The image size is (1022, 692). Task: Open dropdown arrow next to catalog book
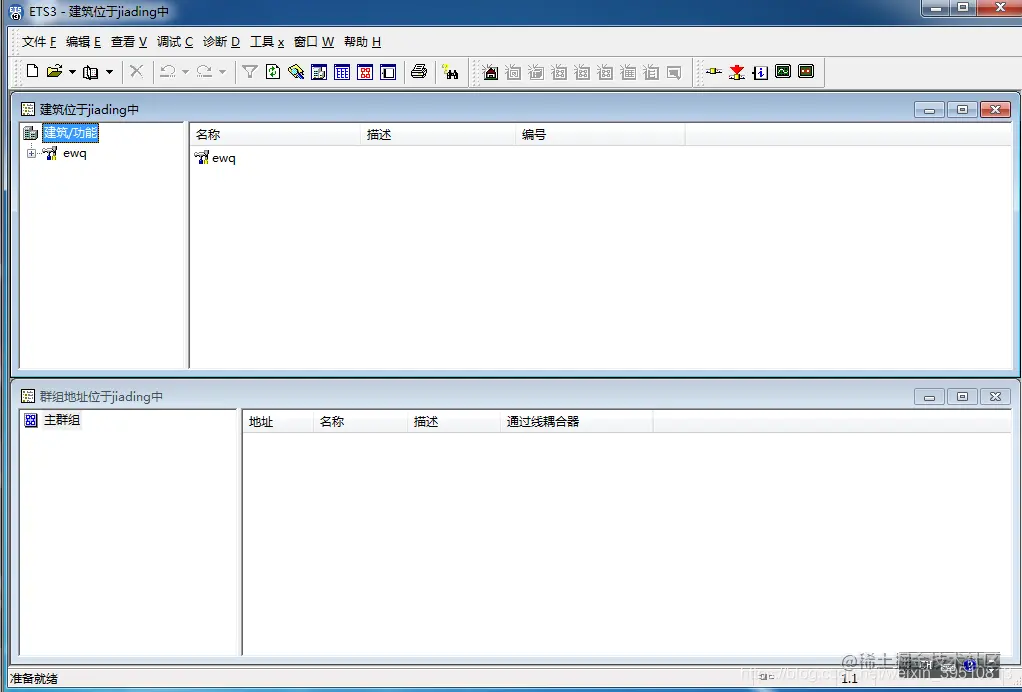[110, 72]
